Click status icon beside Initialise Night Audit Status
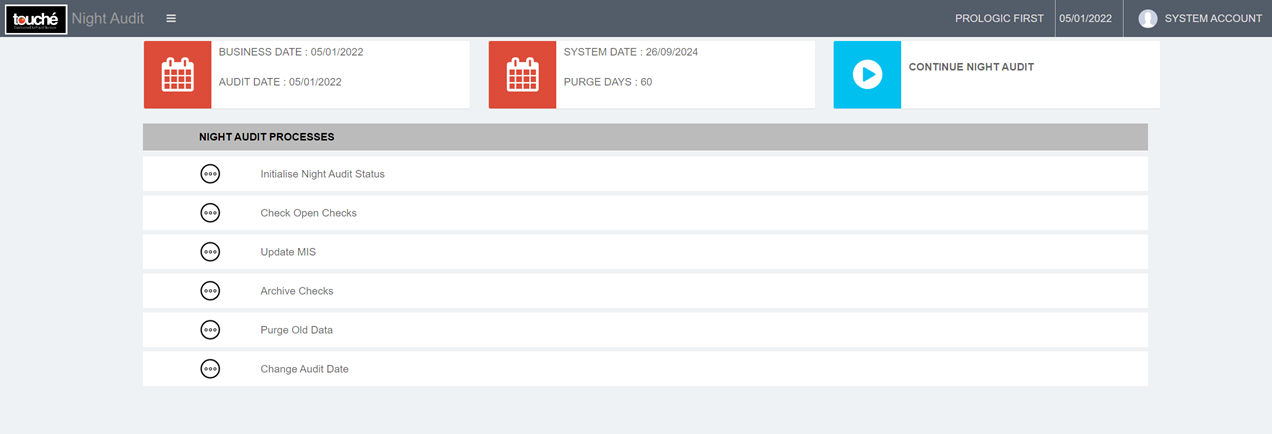This screenshot has height=434, width=1272. pos(210,174)
